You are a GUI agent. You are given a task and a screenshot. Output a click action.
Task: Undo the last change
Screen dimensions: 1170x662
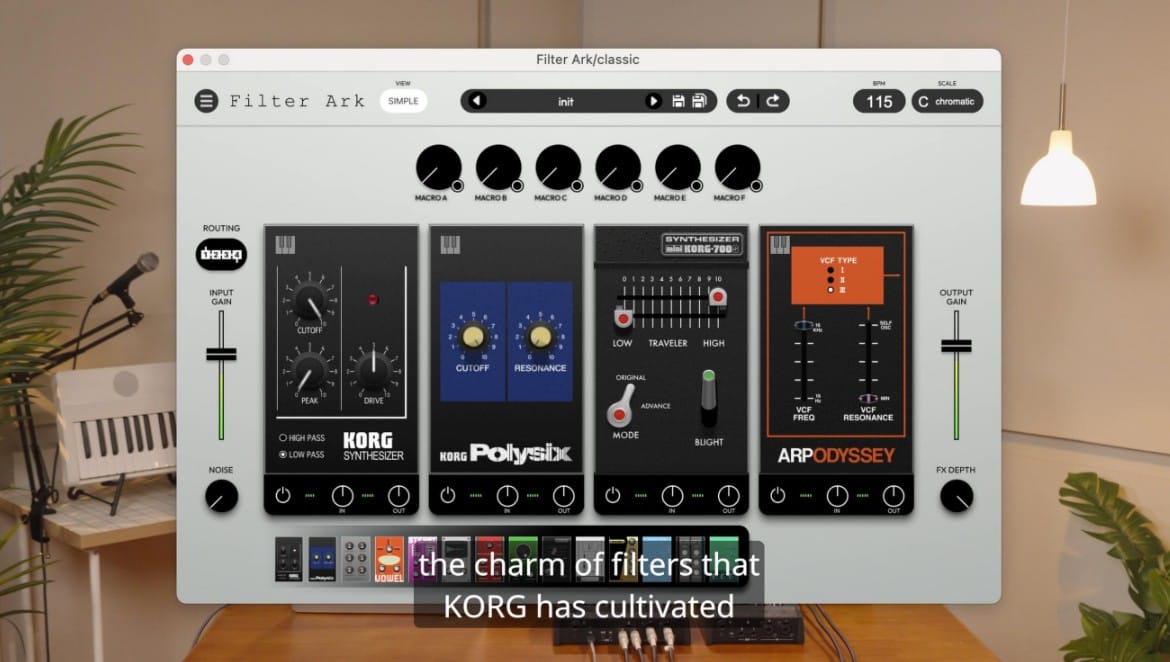[742, 101]
